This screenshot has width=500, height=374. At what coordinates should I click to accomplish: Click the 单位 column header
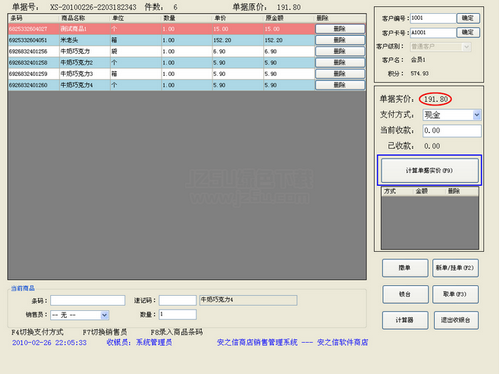click(136, 18)
